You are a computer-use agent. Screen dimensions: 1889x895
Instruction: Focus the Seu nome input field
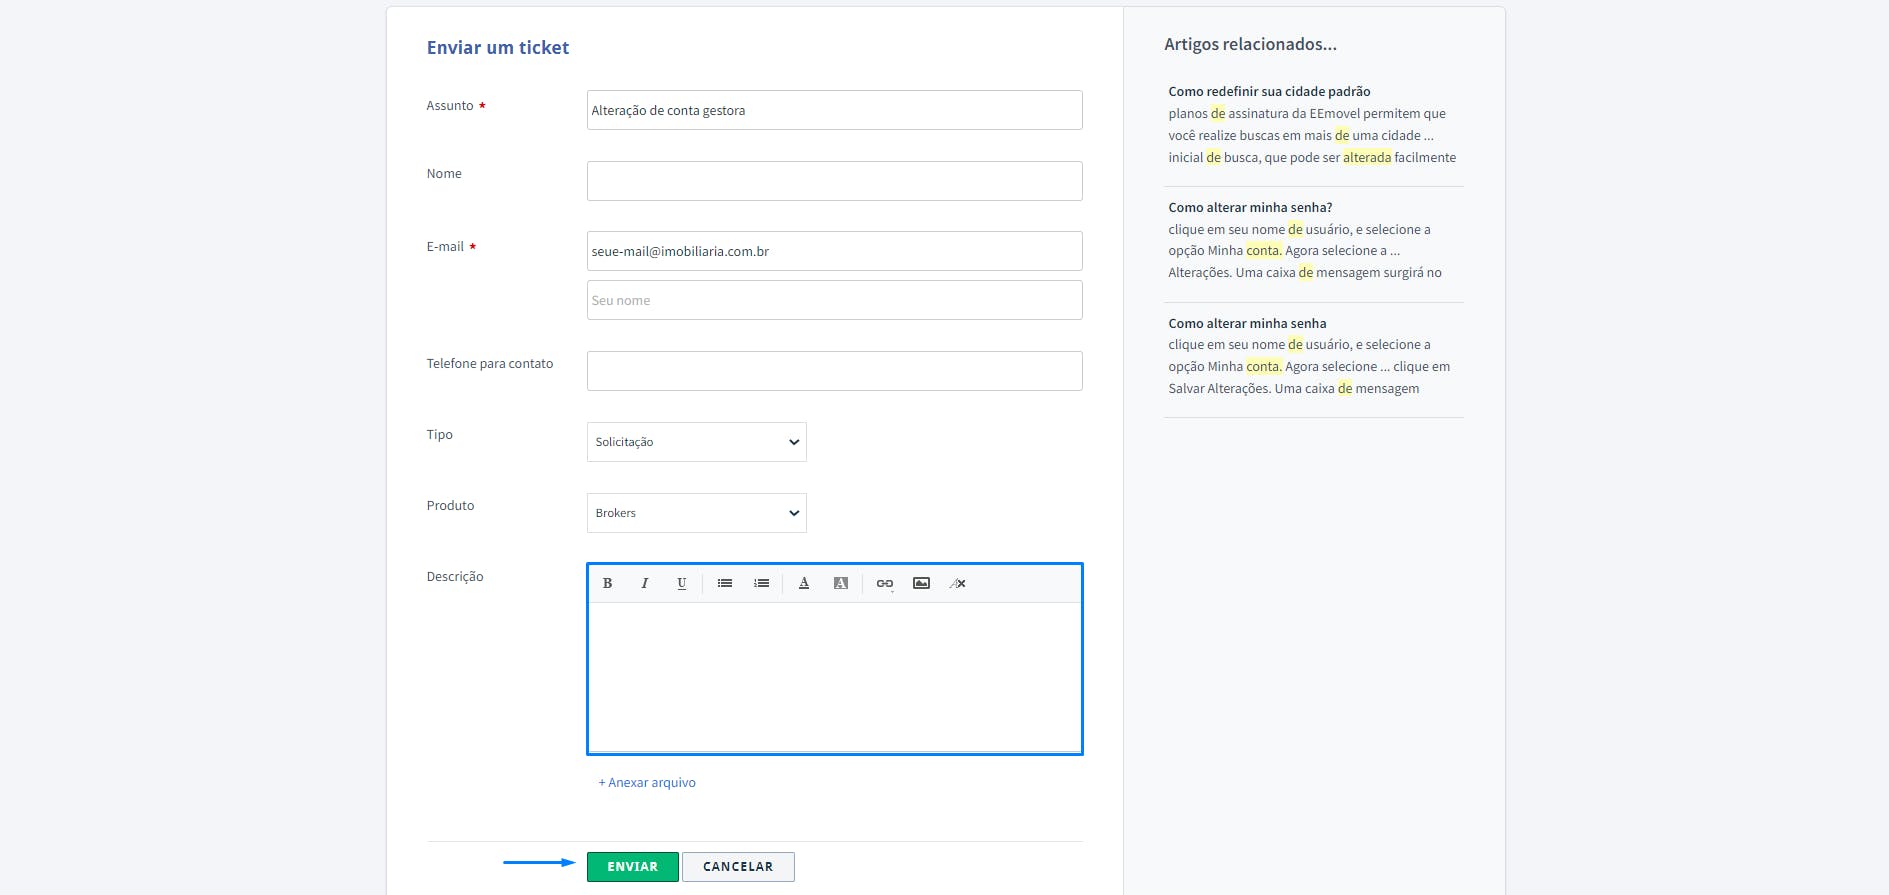(835, 300)
